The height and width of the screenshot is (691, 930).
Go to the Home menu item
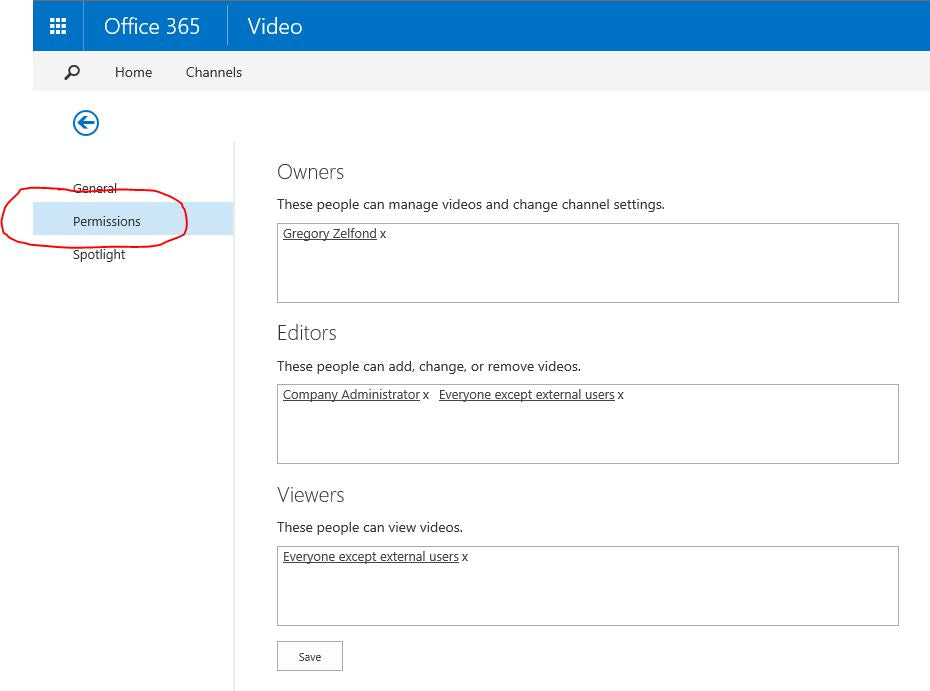(133, 72)
